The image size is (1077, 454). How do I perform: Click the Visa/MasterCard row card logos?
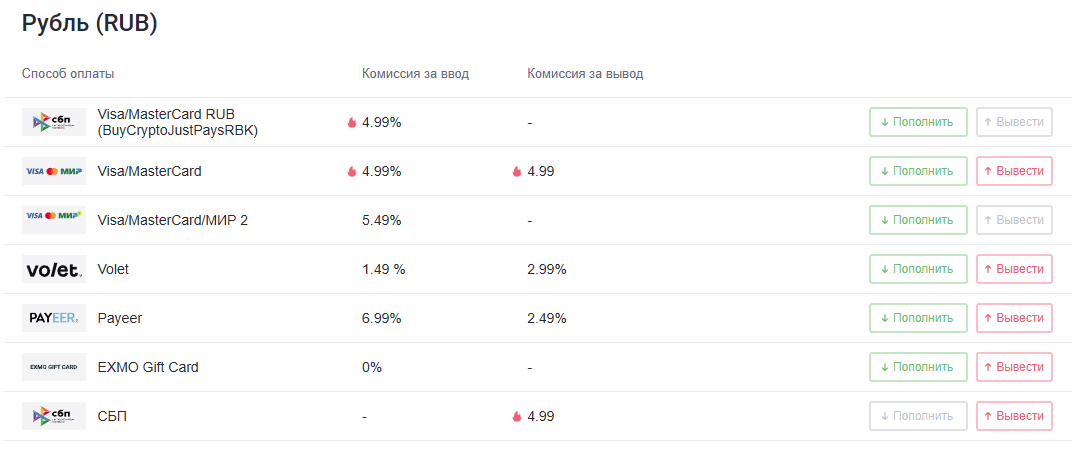[54, 171]
